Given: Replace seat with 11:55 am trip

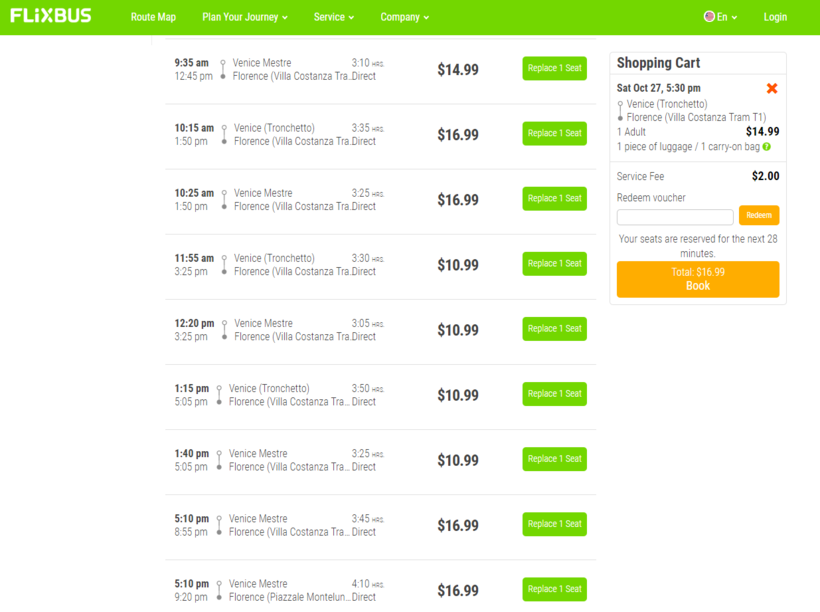Looking at the screenshot, I should tap(554, 264).
